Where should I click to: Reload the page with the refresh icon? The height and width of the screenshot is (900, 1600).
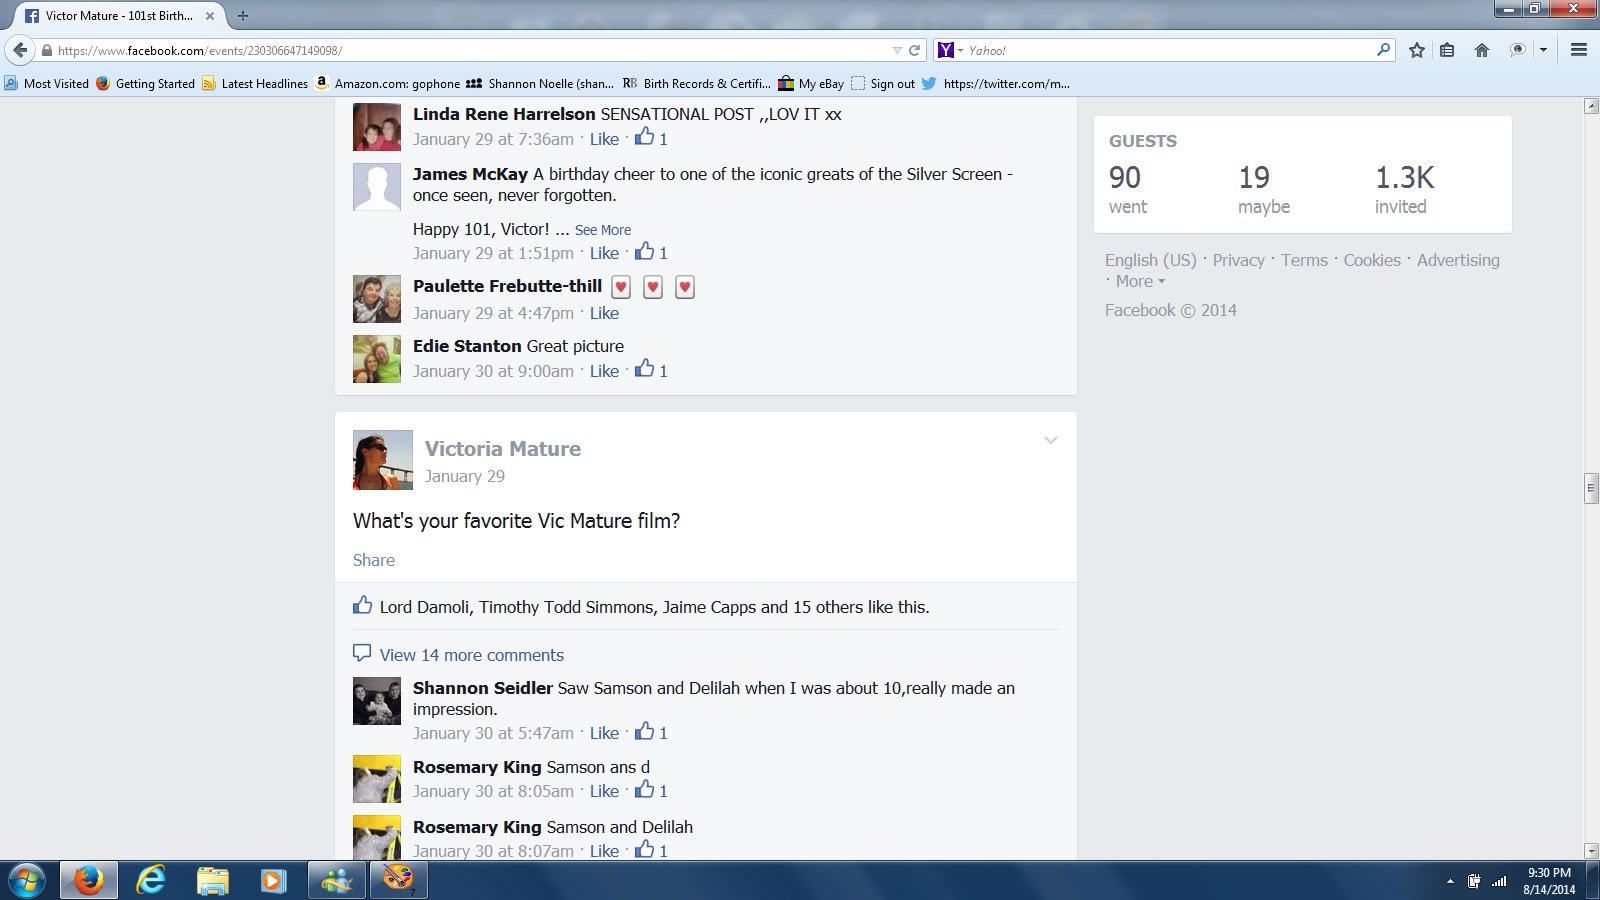tap(914, 50)
